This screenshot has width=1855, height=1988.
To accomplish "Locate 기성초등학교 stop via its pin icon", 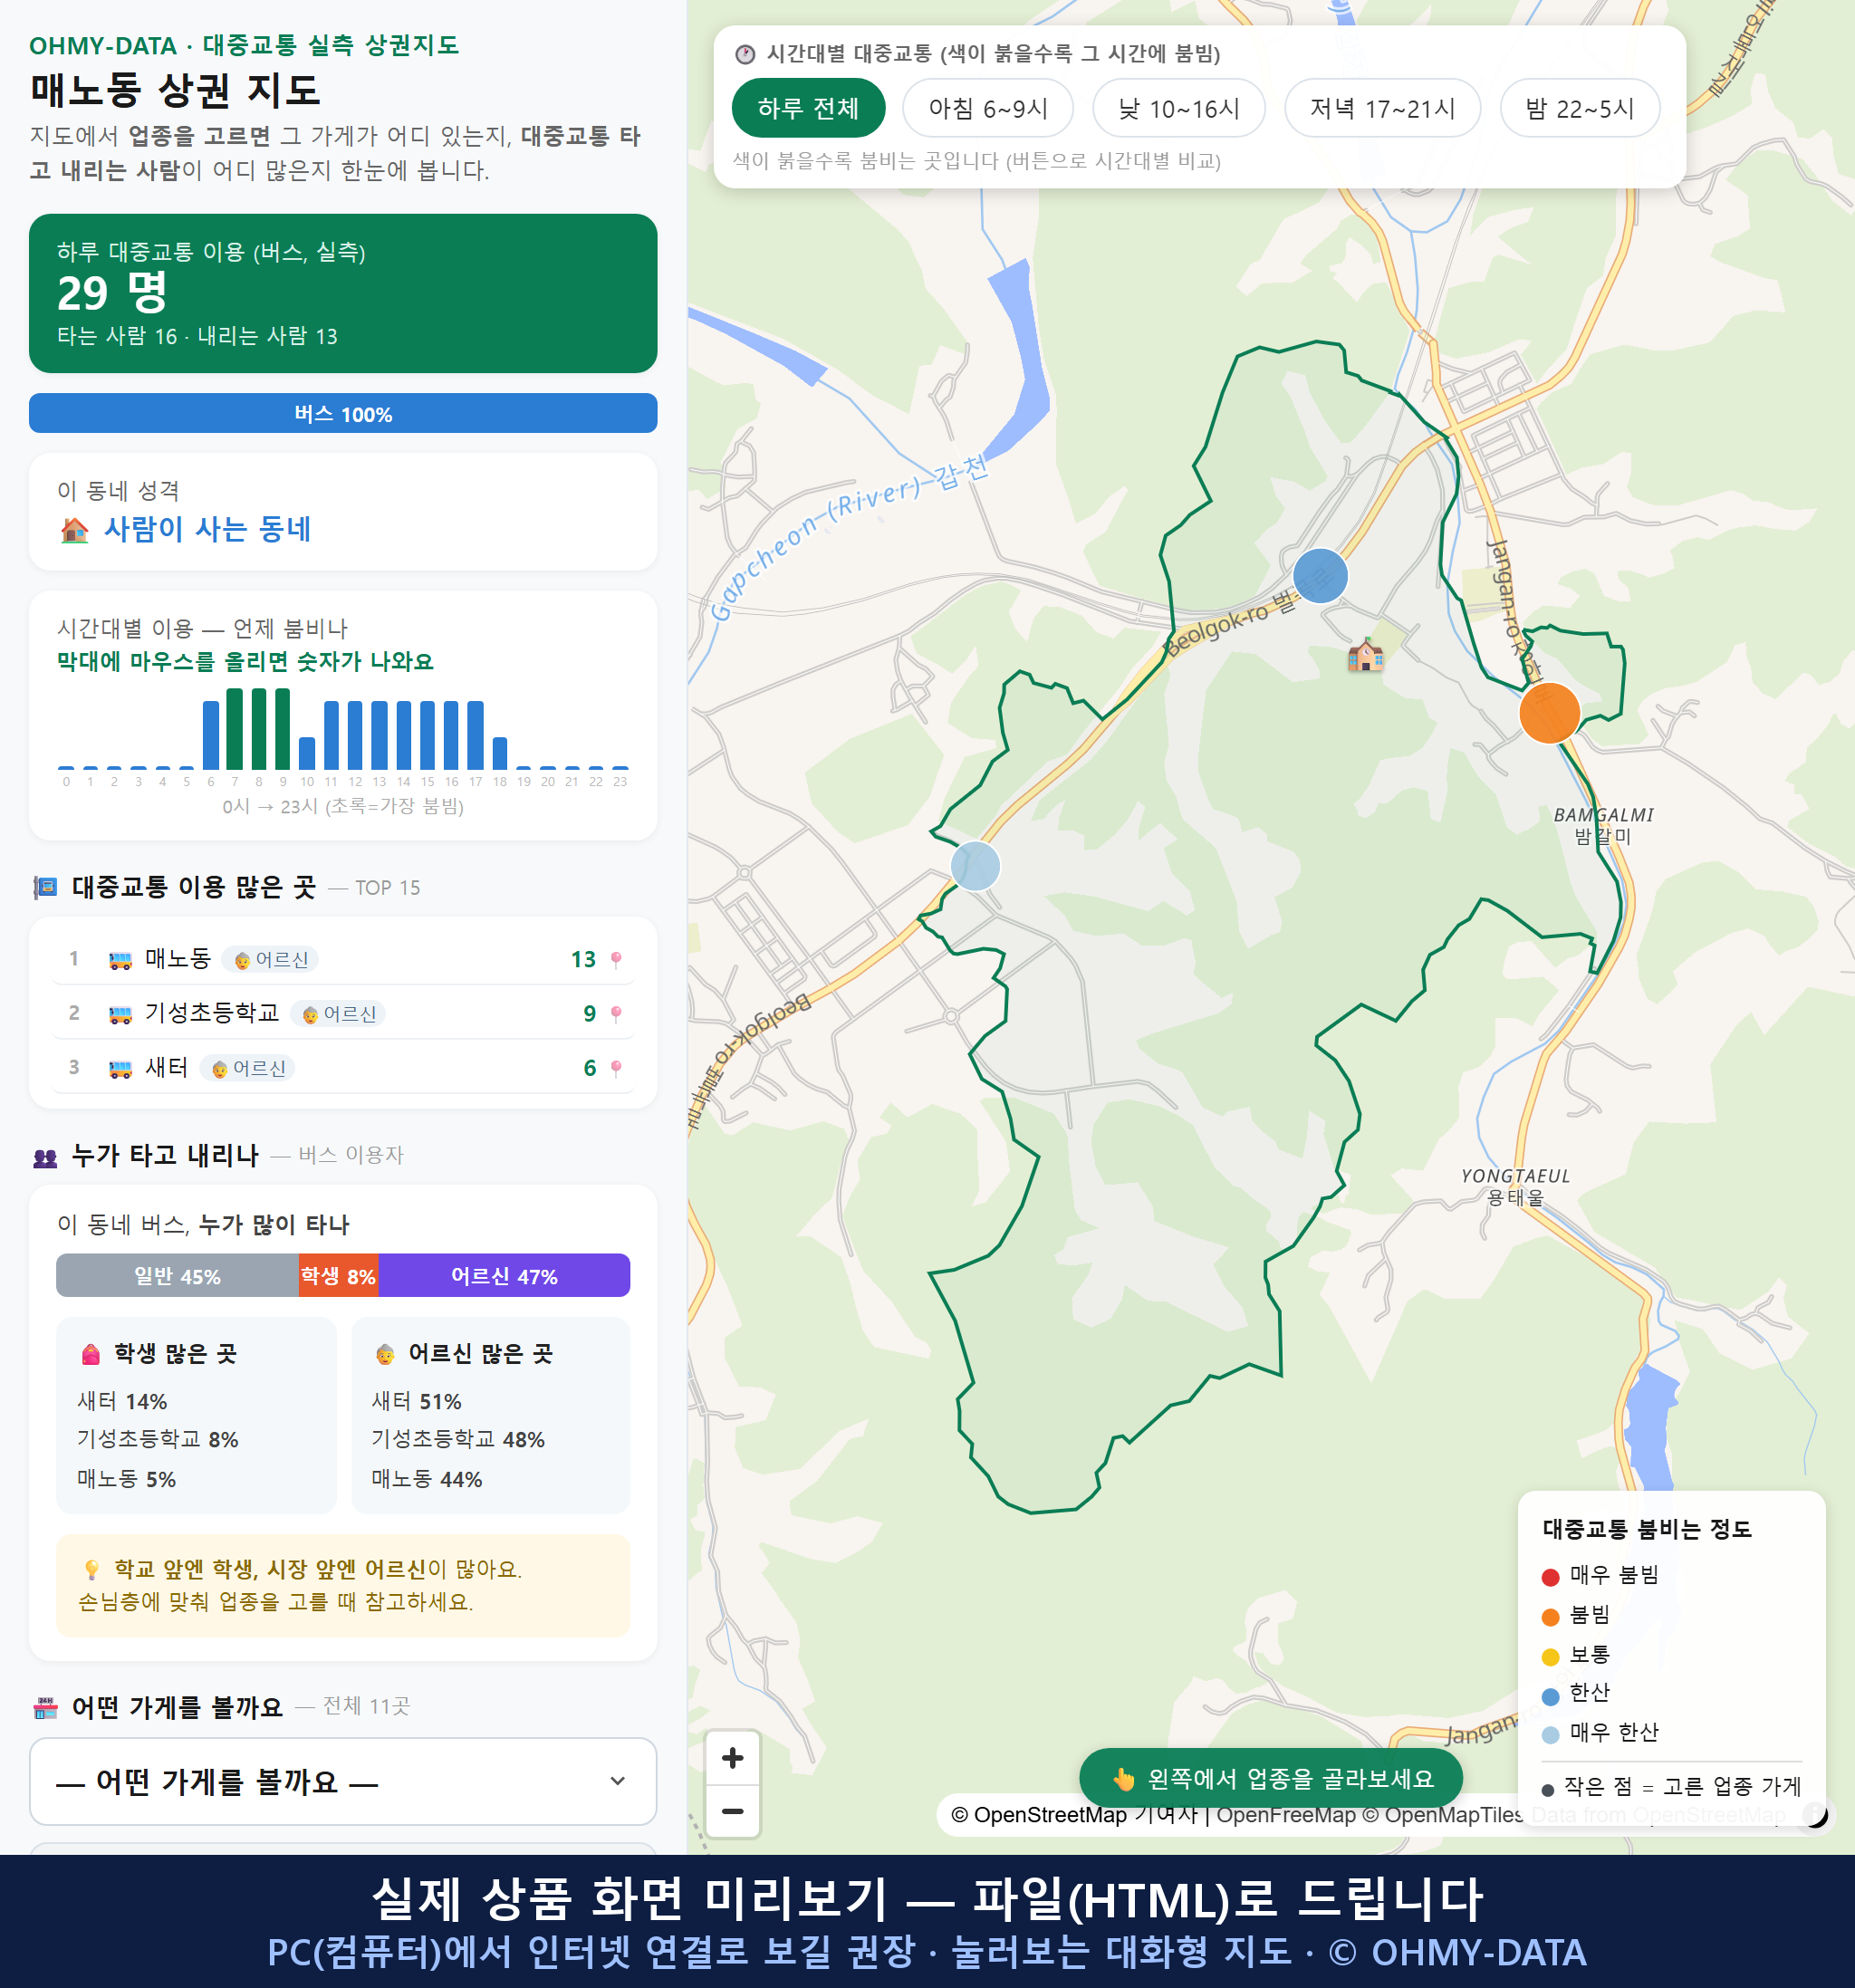I will (x=616, y=1014).
